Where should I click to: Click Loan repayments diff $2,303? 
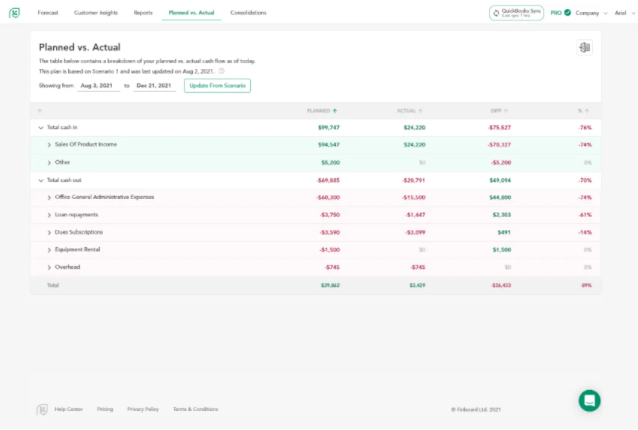(502, 215)
